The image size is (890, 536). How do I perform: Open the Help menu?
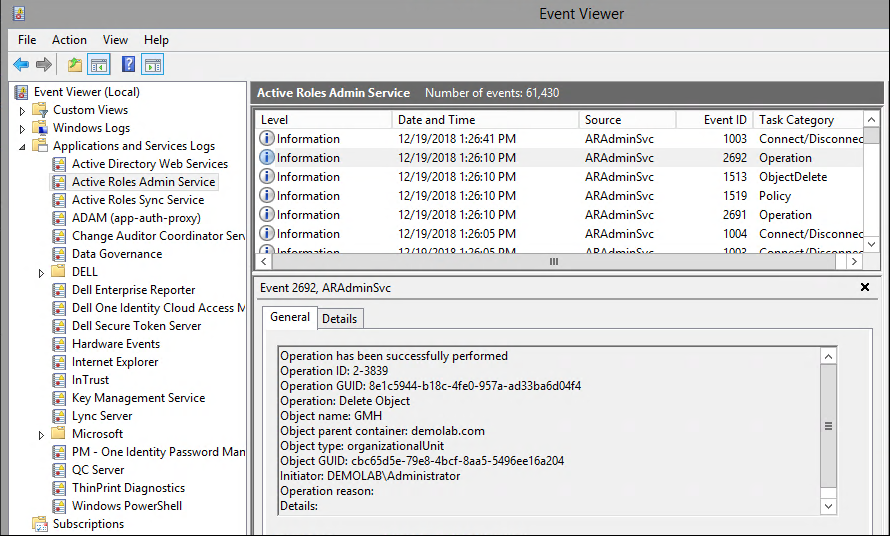point(156,40)
